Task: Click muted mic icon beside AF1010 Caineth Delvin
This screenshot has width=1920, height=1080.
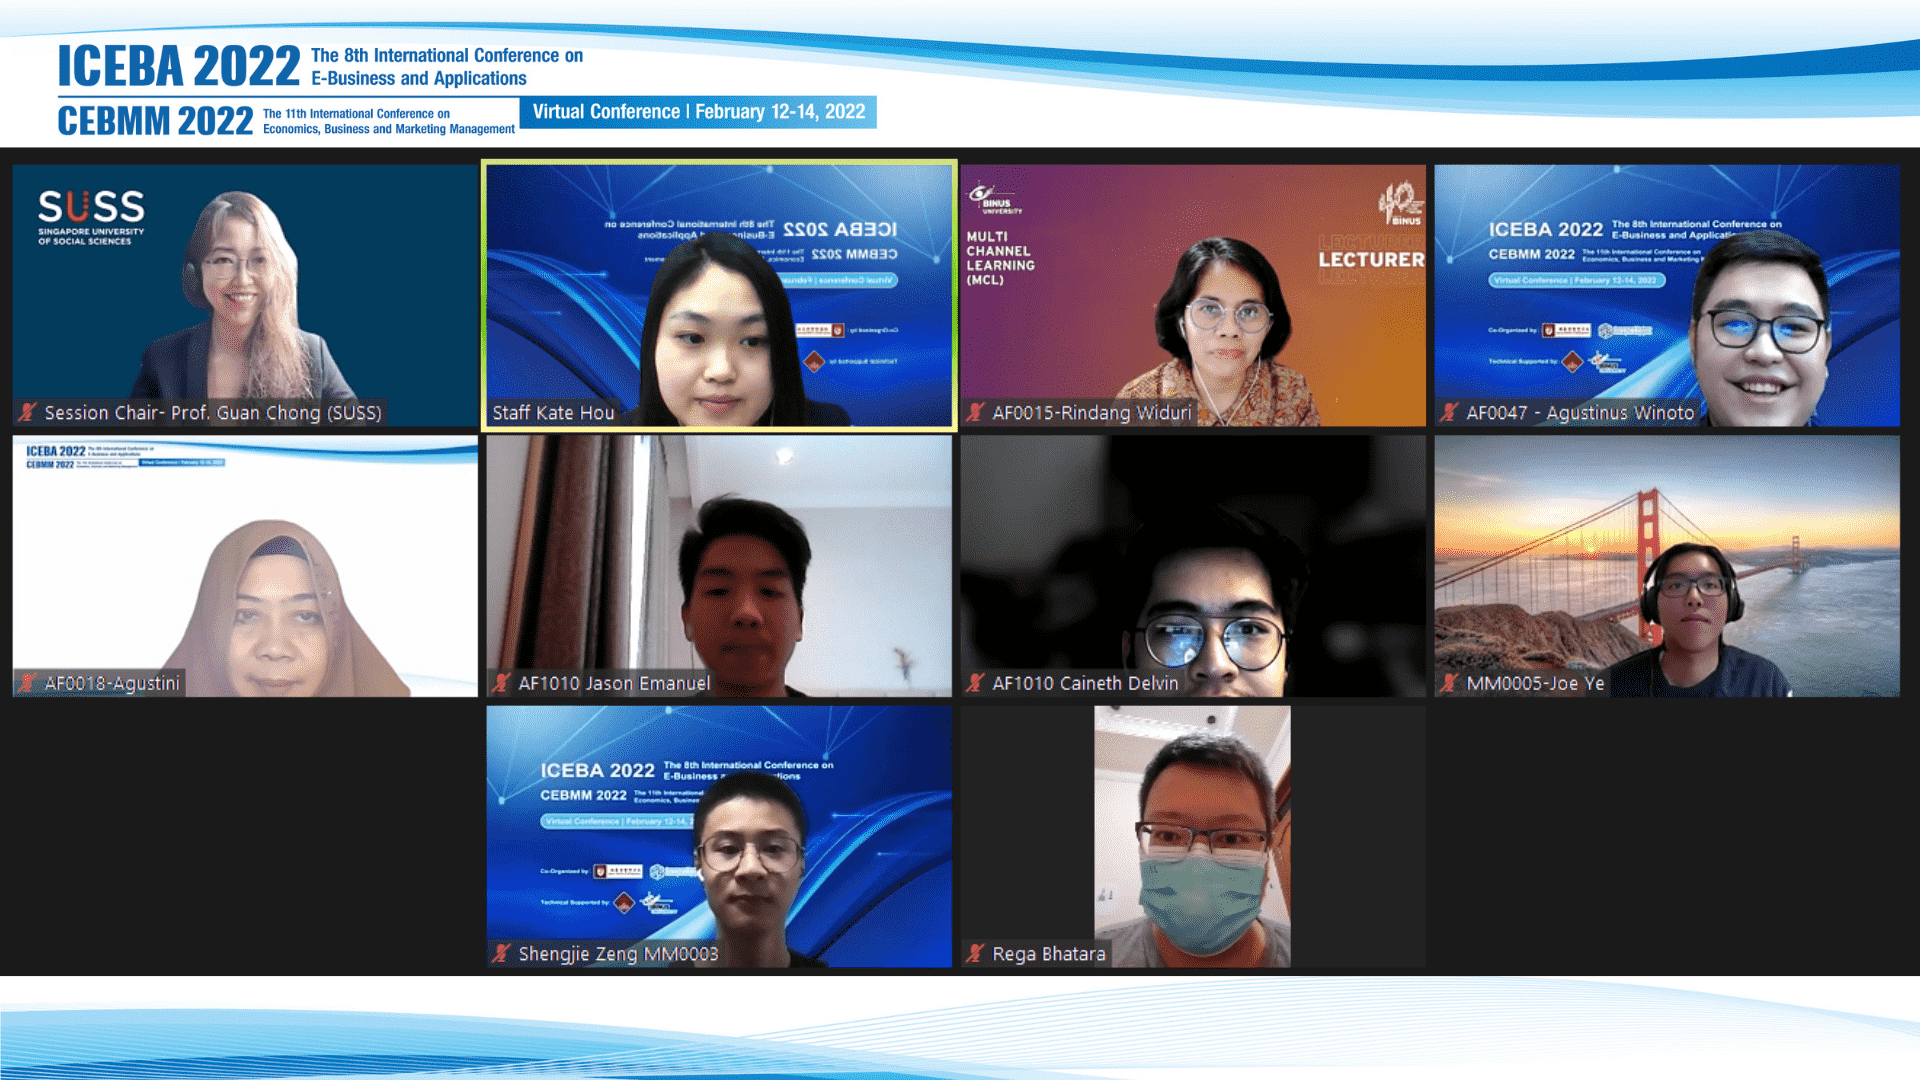Action: coord(976,683)
